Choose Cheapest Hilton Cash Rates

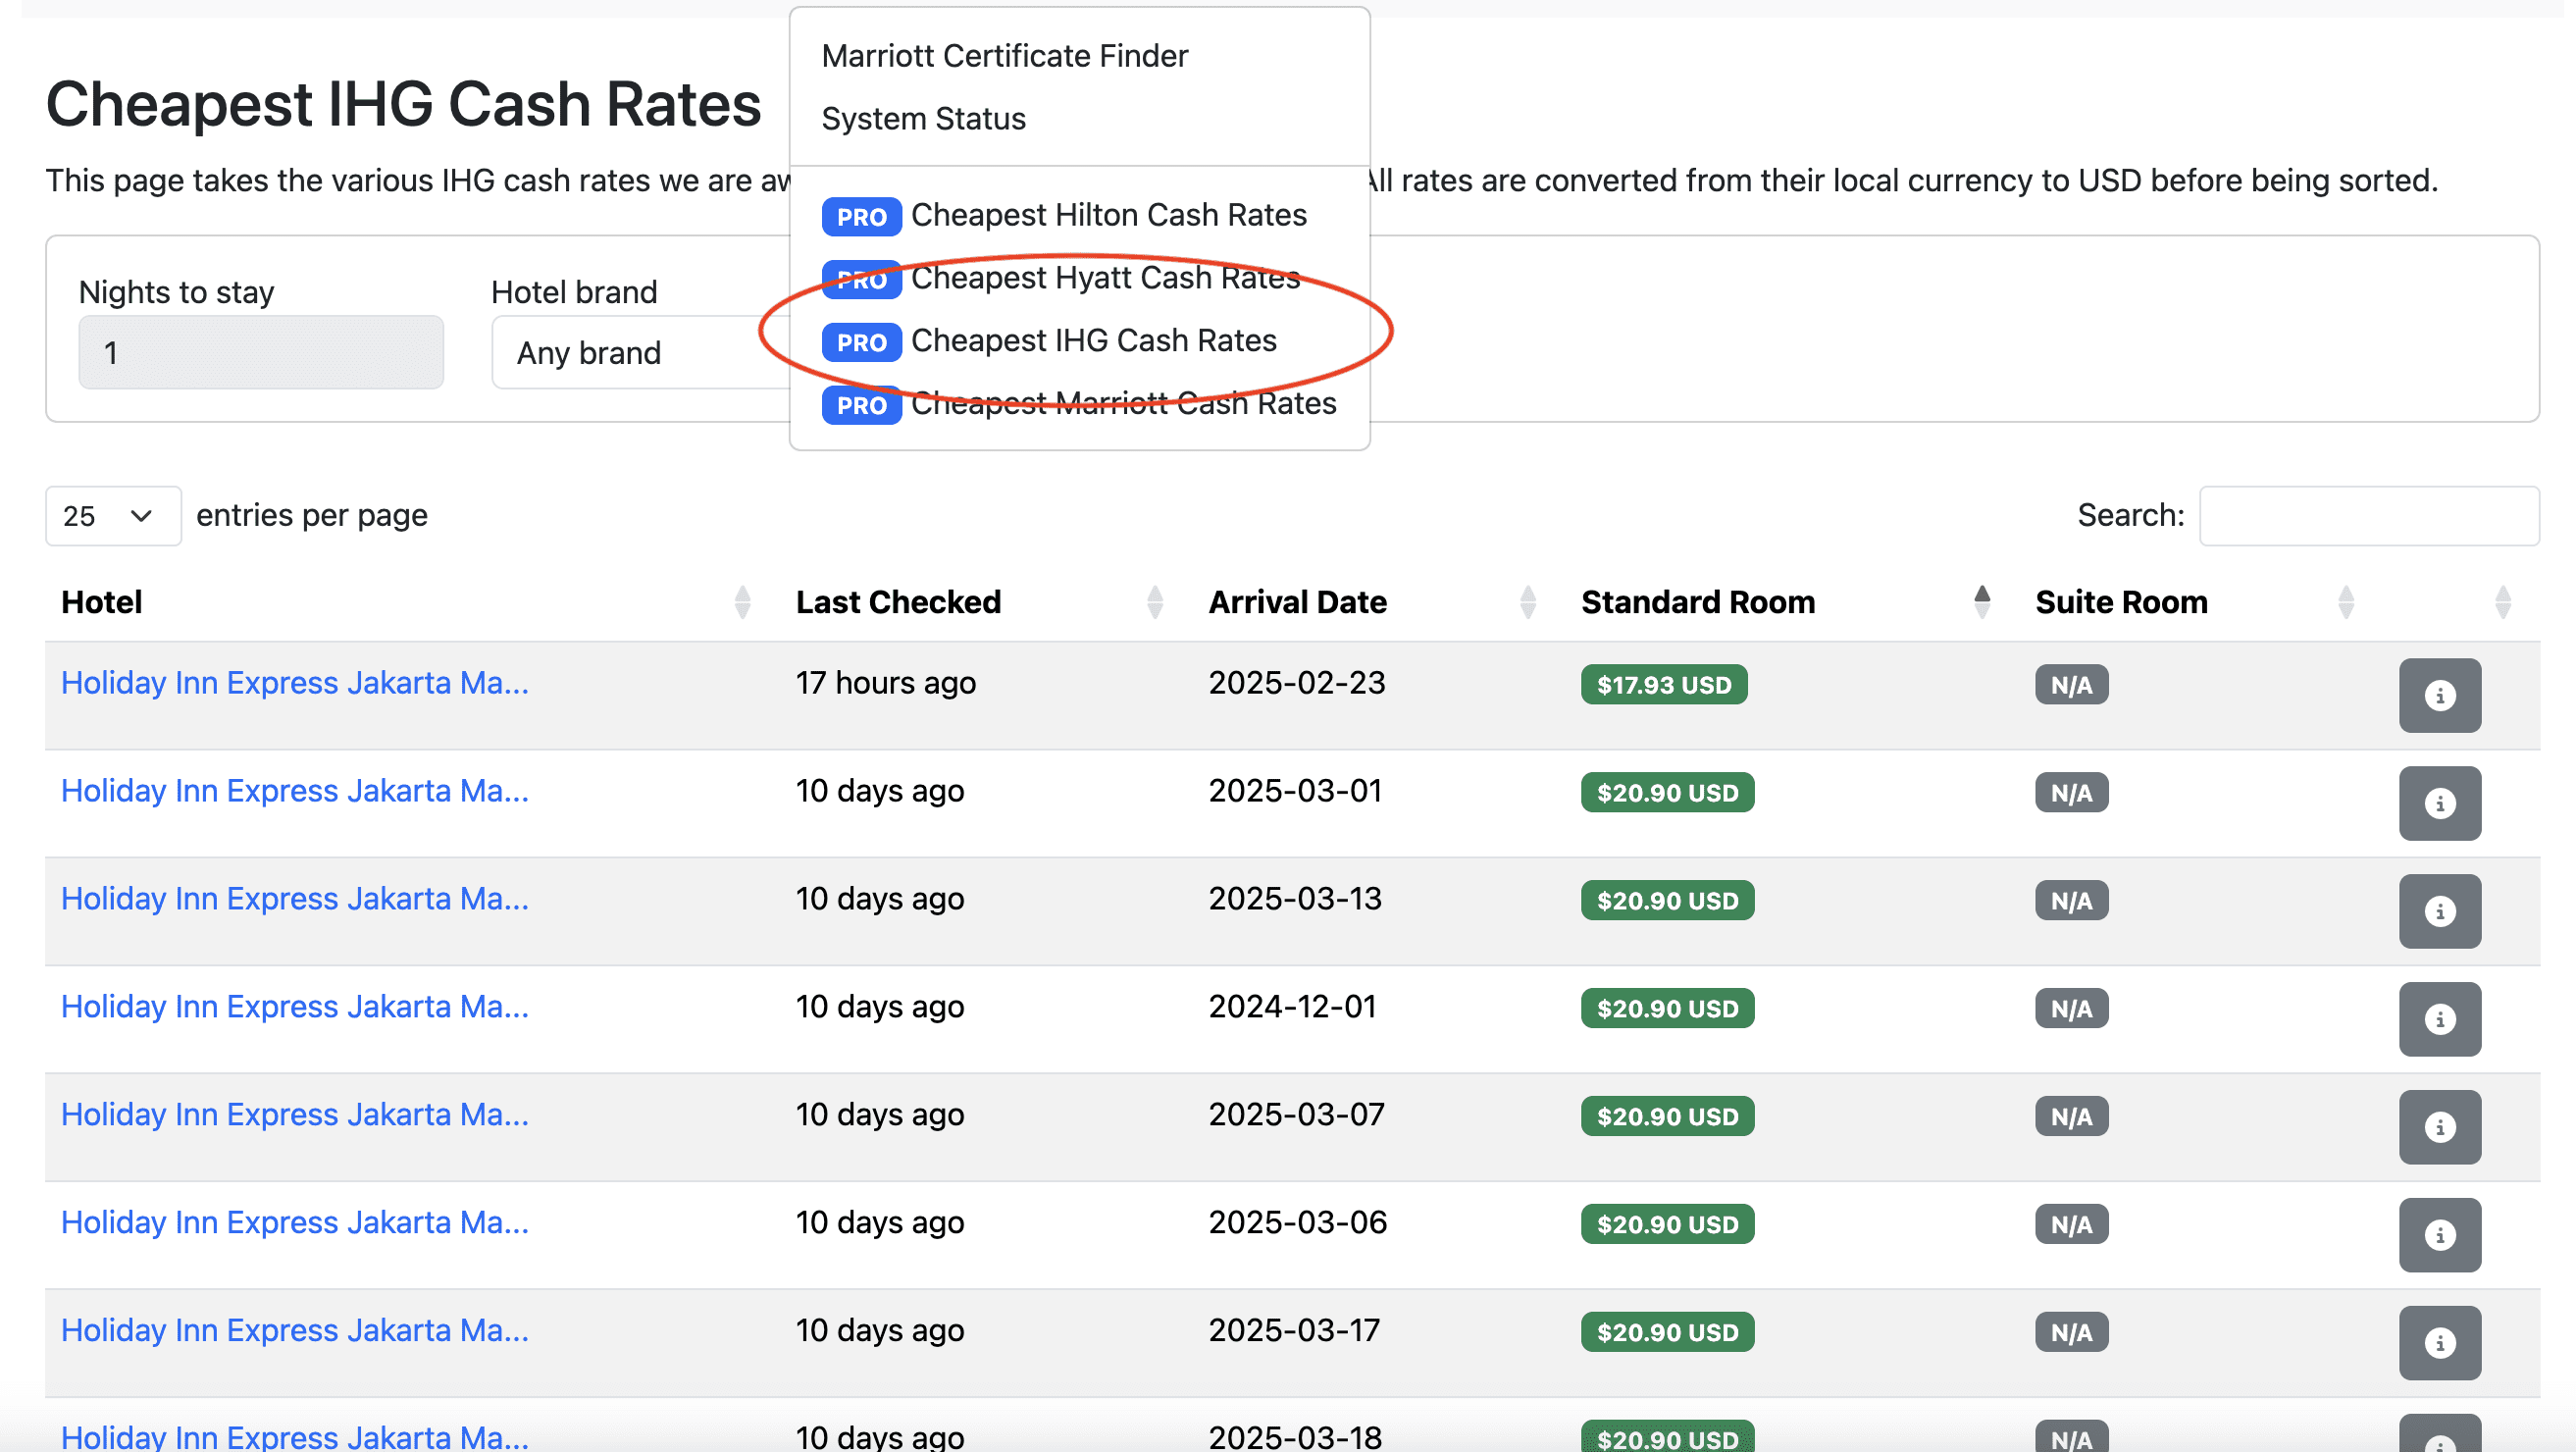[x=1108, y=215]
